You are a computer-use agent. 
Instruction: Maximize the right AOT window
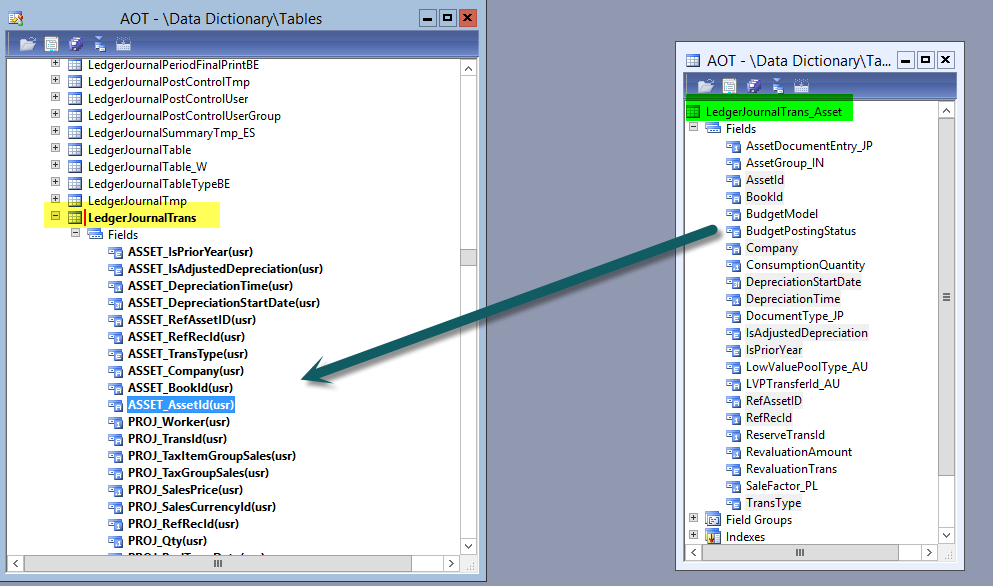[925, 60]
